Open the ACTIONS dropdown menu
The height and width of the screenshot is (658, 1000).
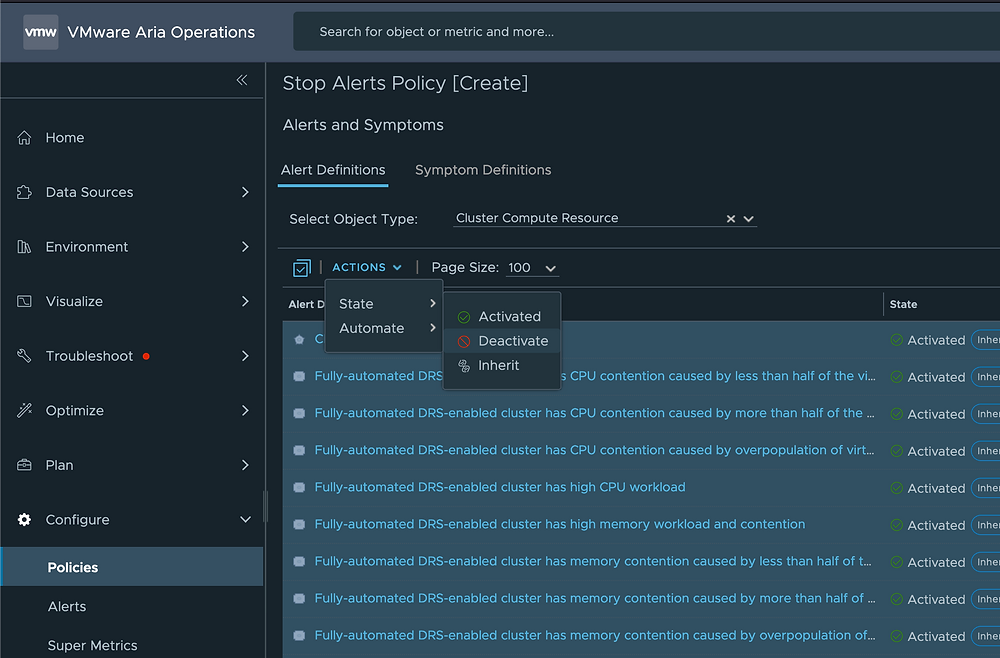click(367, 267)
